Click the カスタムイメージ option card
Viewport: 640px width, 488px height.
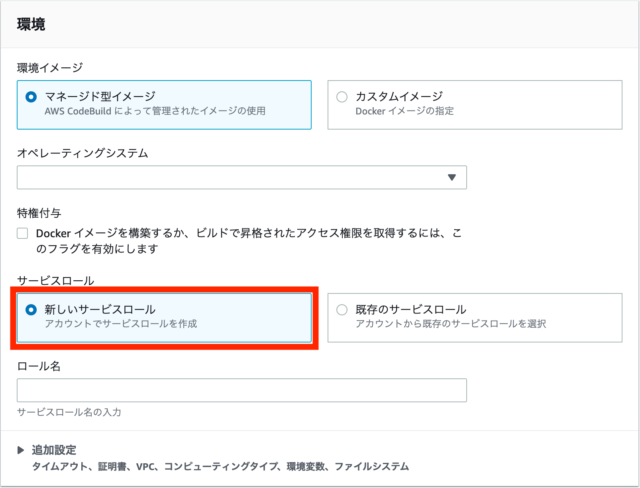tap(475, 105)
